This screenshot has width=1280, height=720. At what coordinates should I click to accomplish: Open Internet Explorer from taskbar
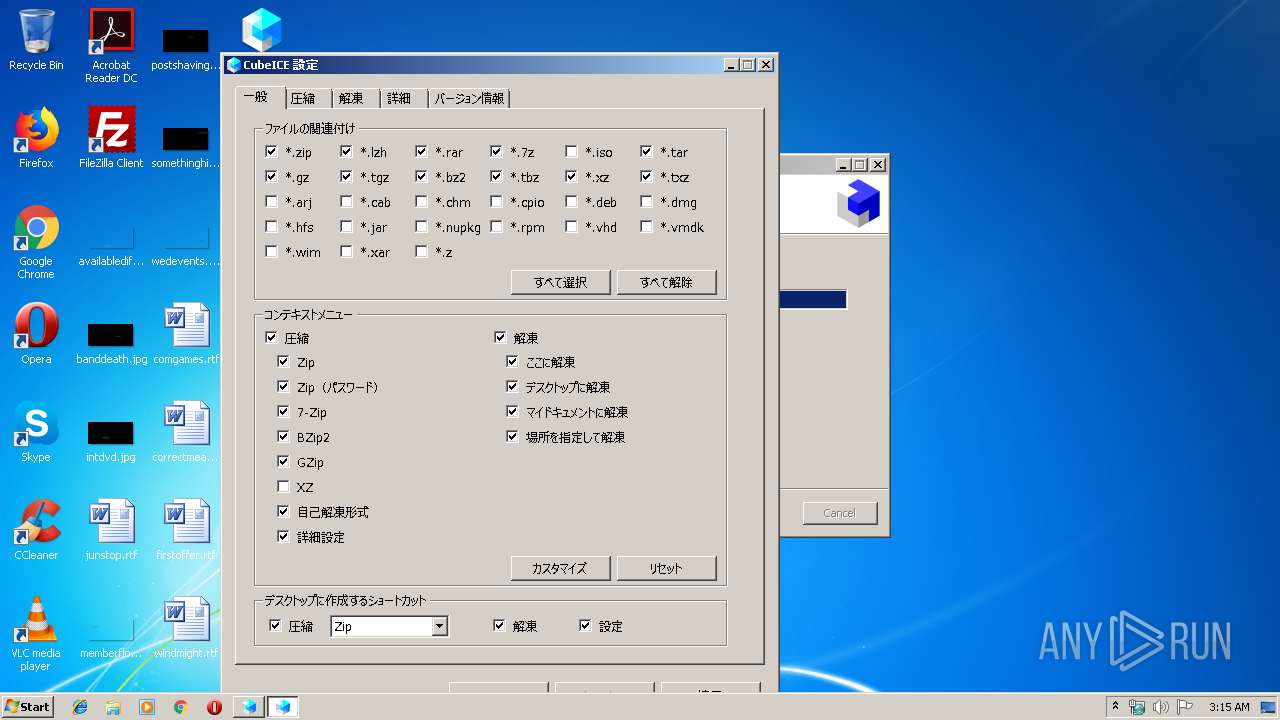pyautogui.click(x=80, y=707)
